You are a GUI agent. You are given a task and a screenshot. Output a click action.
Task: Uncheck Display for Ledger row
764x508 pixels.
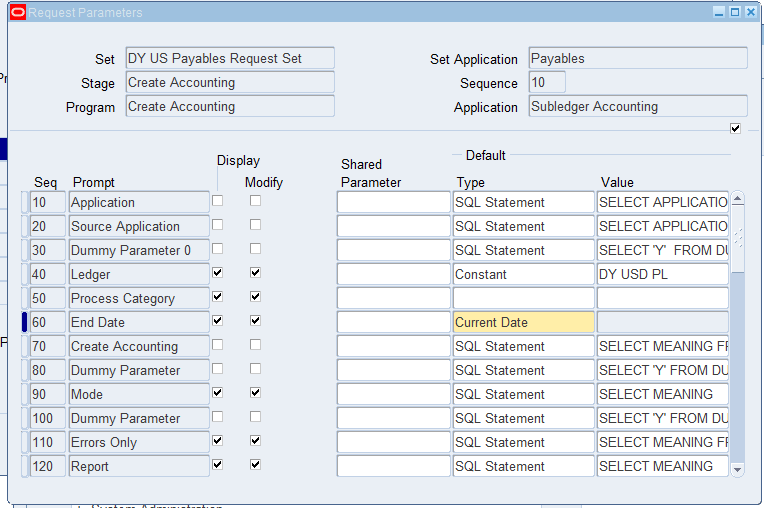point(217,273)
